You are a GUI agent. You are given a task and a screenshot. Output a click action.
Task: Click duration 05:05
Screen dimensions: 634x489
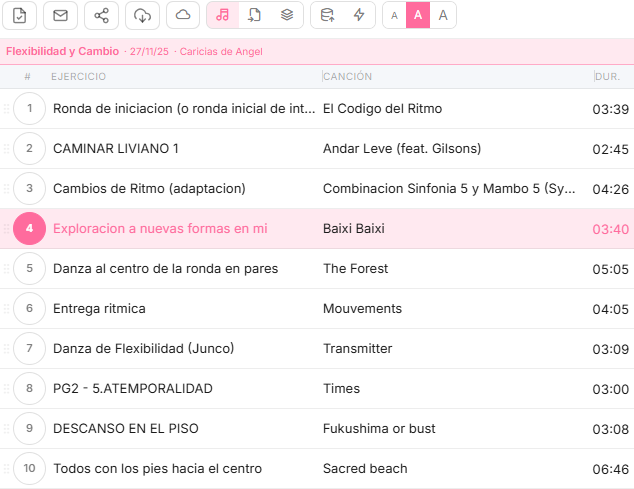pos(611,269)
